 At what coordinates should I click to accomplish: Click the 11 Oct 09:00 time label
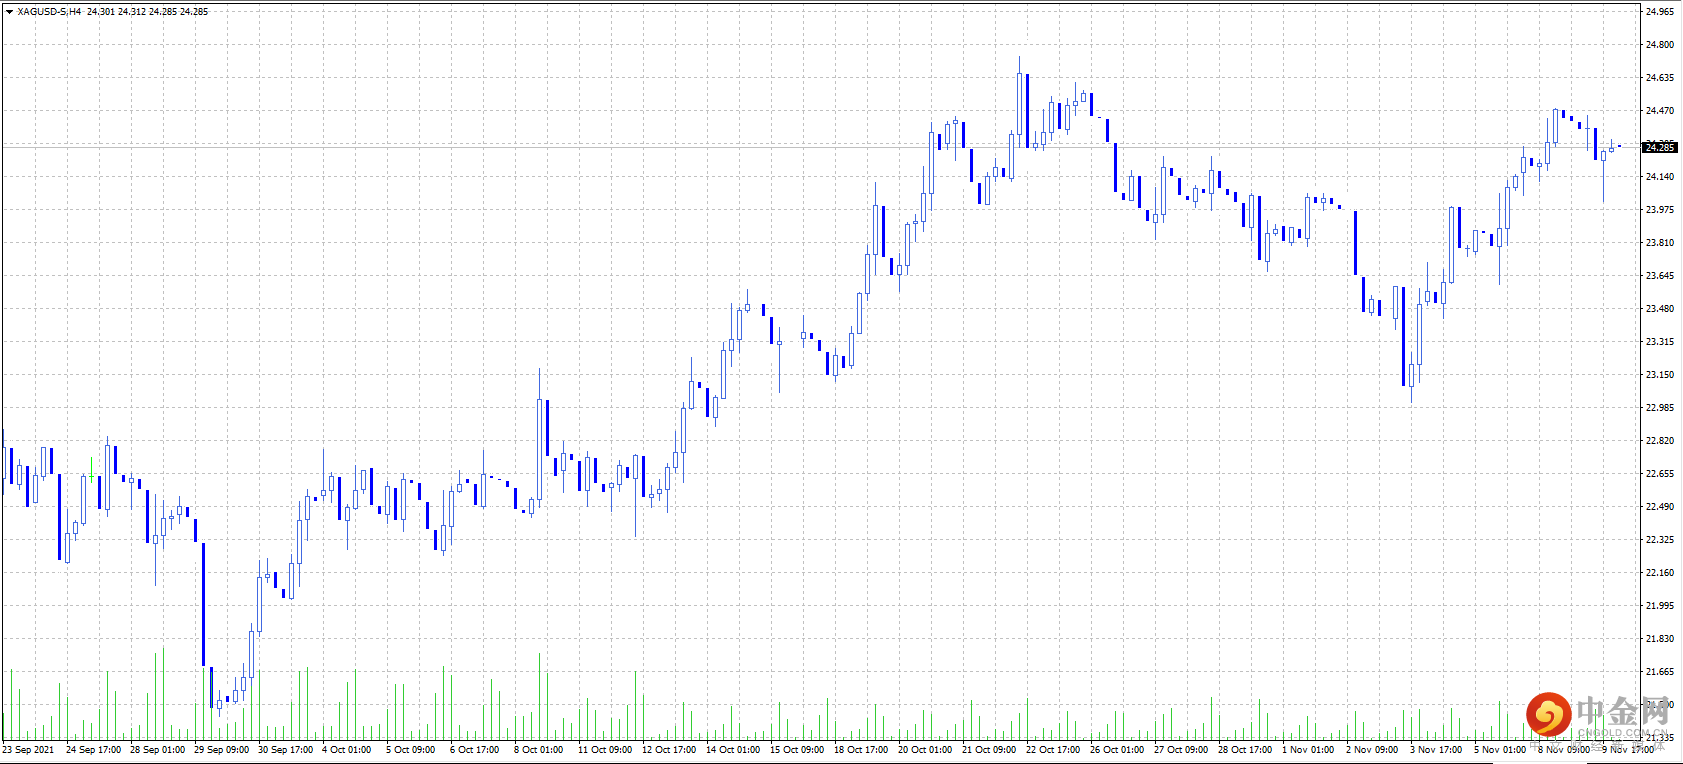[x=605, y=750]
